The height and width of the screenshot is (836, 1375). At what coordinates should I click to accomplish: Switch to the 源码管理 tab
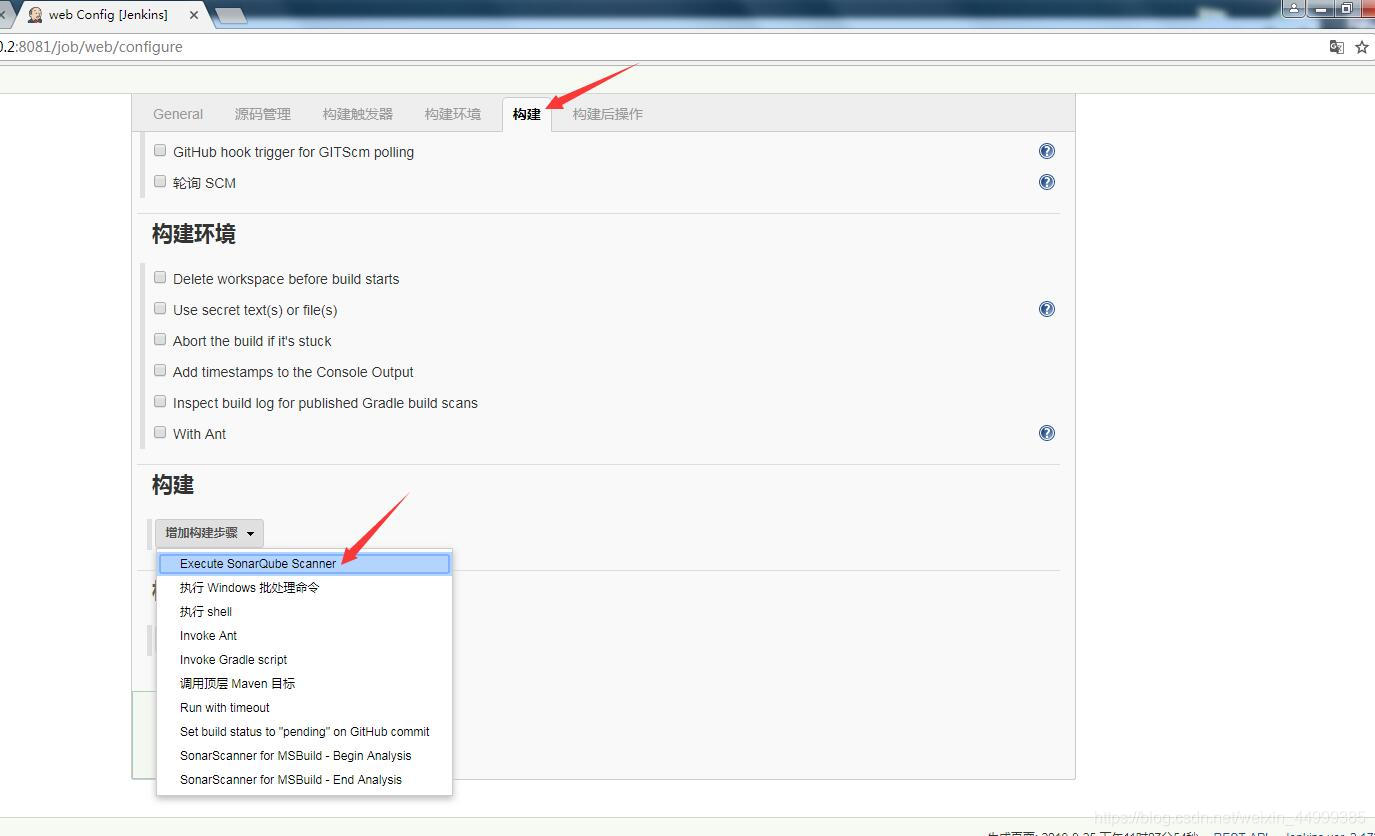(263, 114)
